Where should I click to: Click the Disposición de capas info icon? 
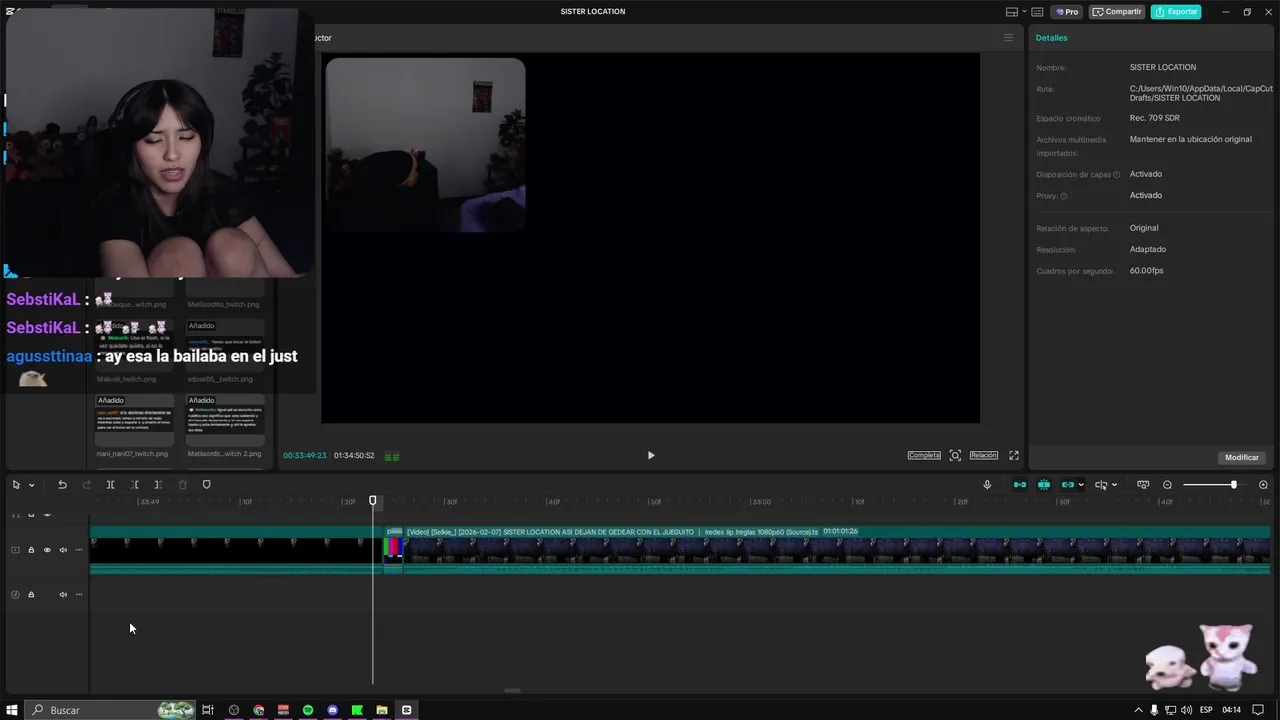pos(1117,175)
